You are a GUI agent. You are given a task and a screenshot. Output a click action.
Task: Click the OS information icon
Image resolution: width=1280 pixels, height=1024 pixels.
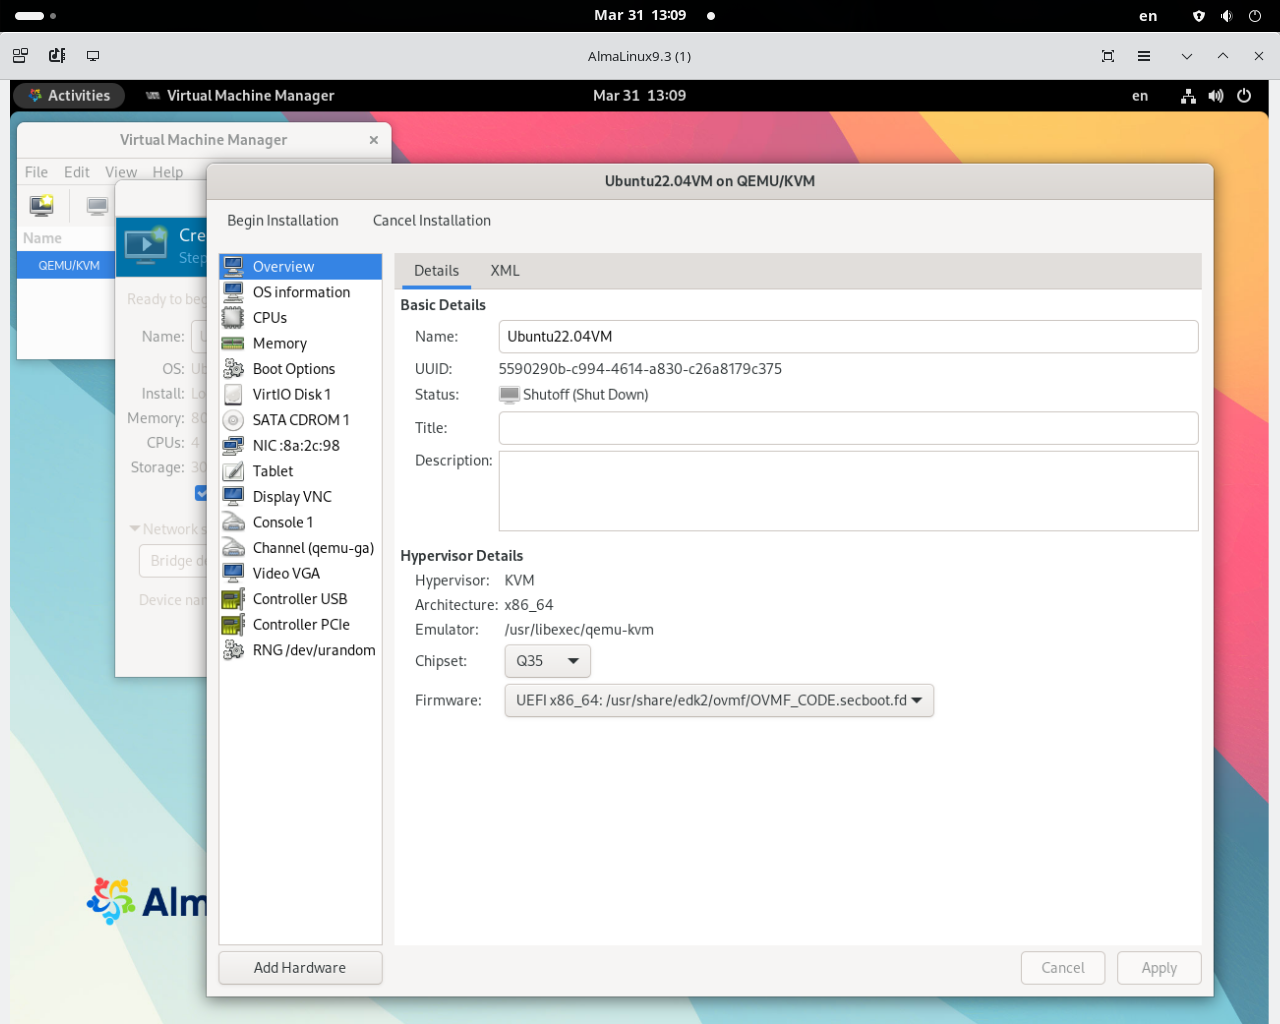pos(233,292)
